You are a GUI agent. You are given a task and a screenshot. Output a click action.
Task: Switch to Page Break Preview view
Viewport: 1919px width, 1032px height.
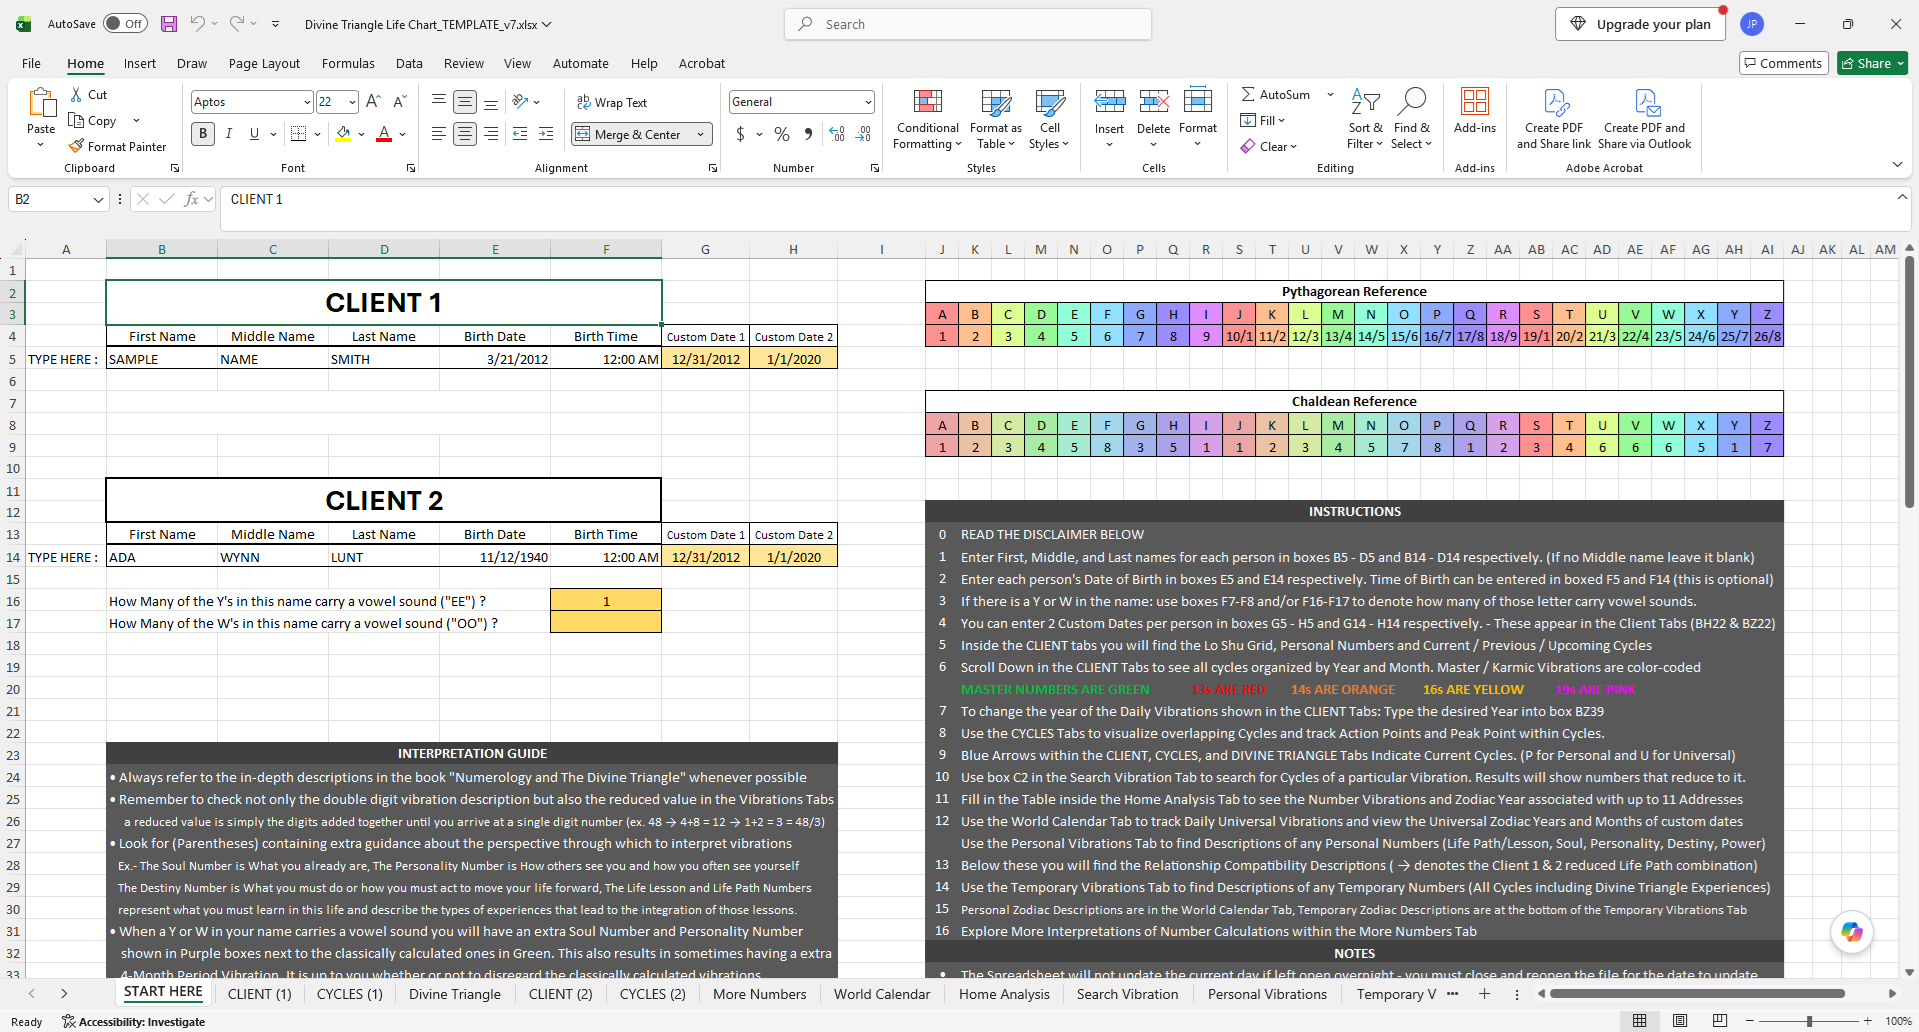tap(1720, 1021)
